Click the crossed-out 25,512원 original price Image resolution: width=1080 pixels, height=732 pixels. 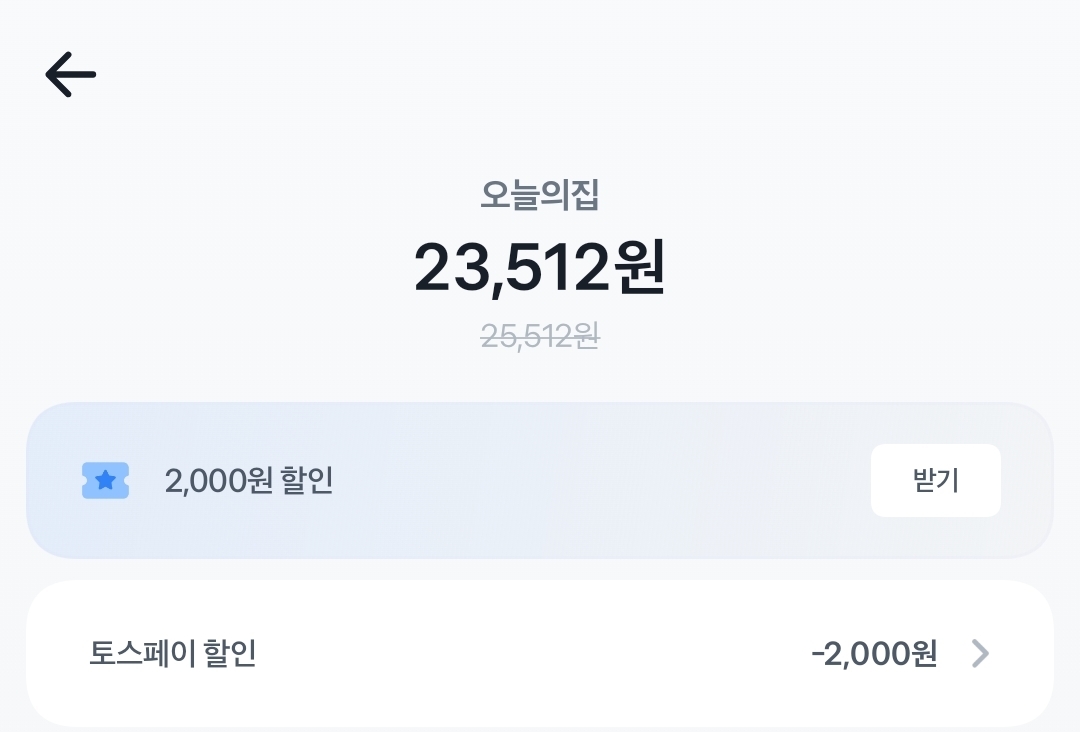[x=540, y=336]
